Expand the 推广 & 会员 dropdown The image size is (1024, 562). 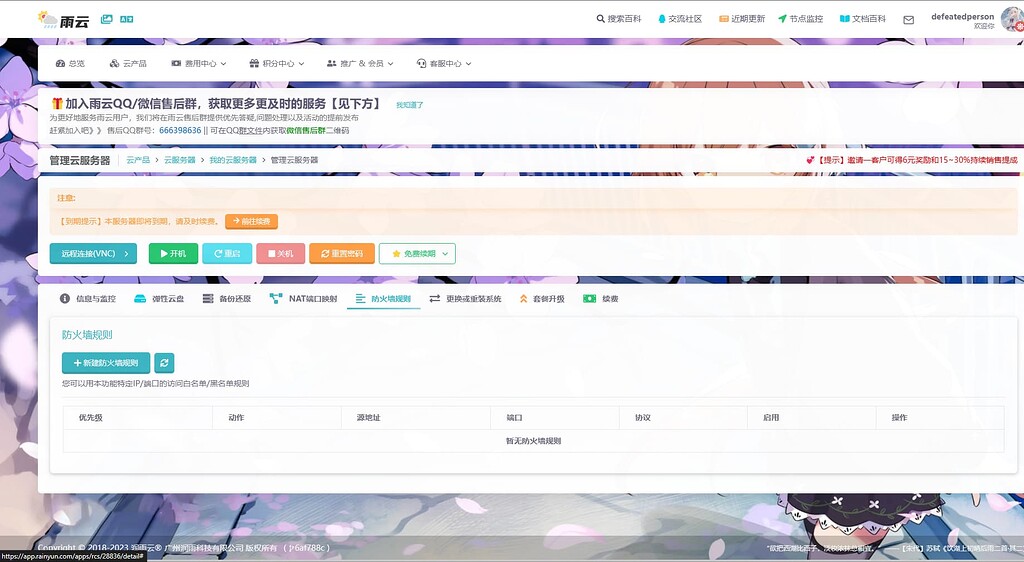click(360, 63)
